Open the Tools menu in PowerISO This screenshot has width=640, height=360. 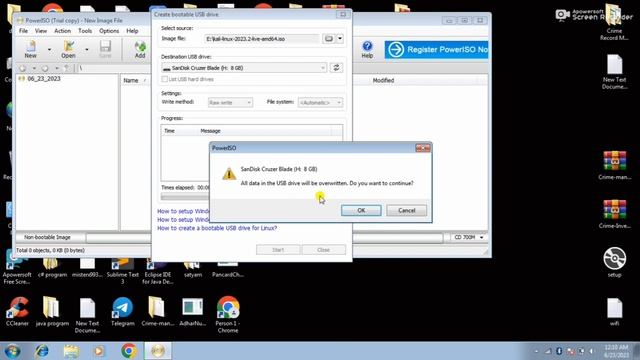(x=85, y=31)
